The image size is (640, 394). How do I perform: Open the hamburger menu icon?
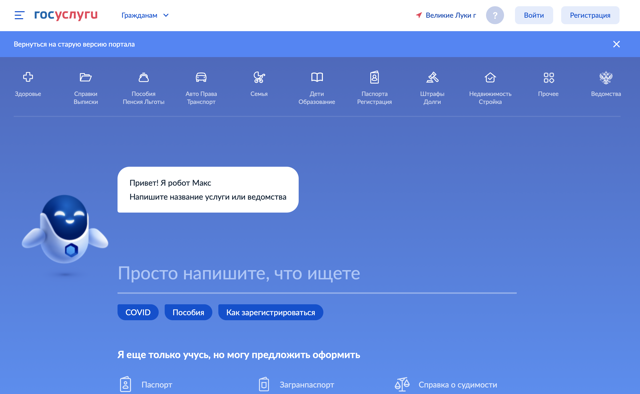pyautogui.click(x=19, y=16)
